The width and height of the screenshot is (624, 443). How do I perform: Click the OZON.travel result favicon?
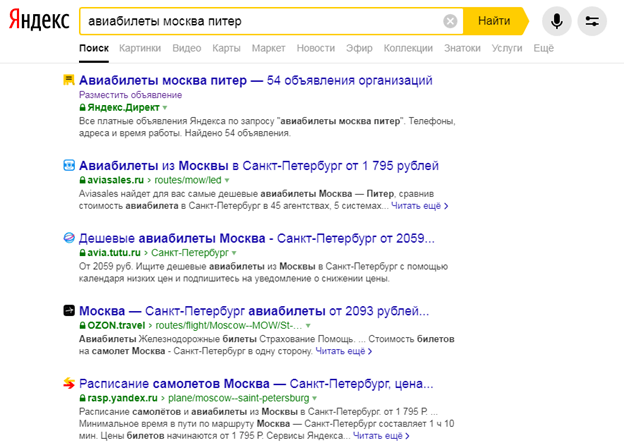[x=69, y=310]
